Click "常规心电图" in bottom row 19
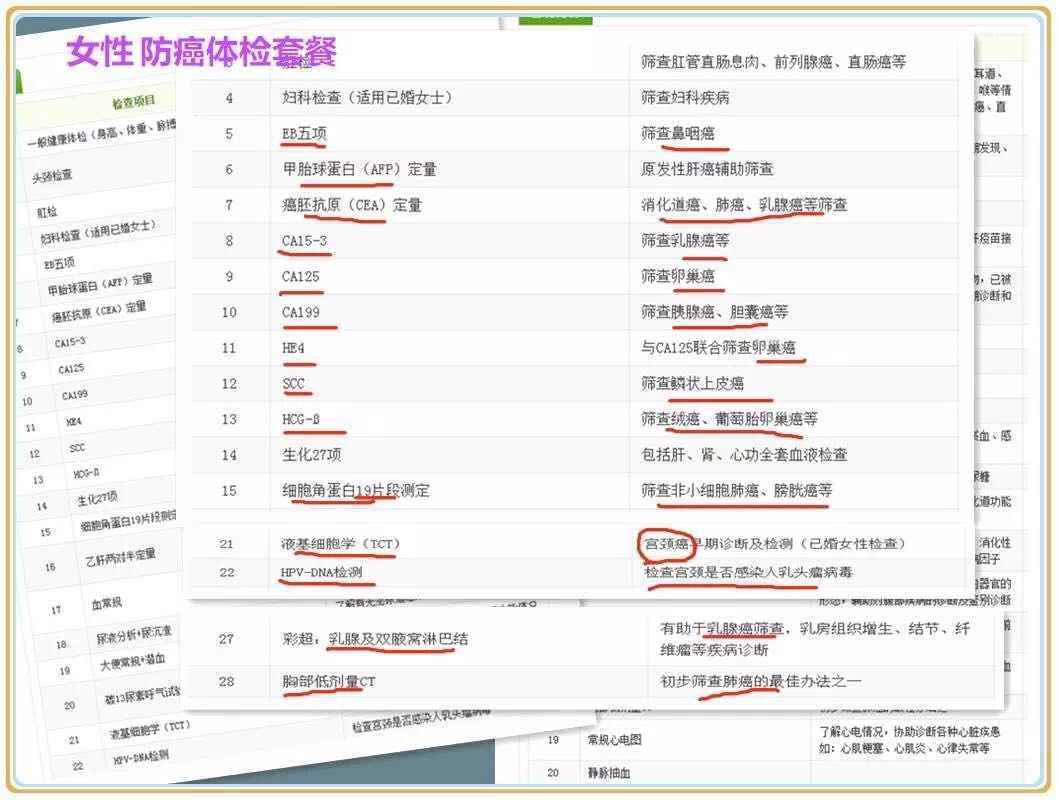This screenshot has width=1059, height=800. click(614, 741)
